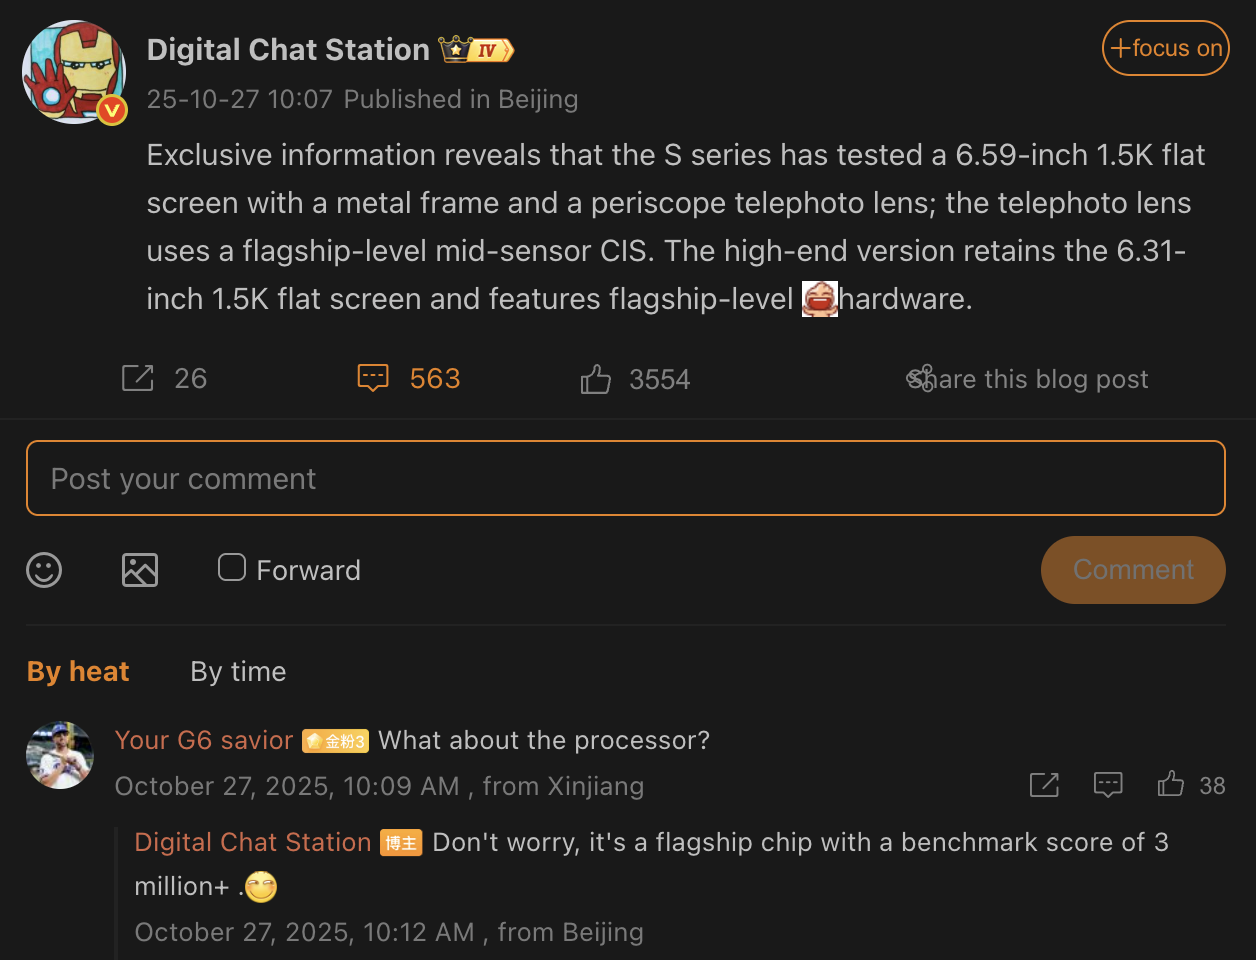
Task: Click the commenter's avatar photo
Action: tap(60, 755)
